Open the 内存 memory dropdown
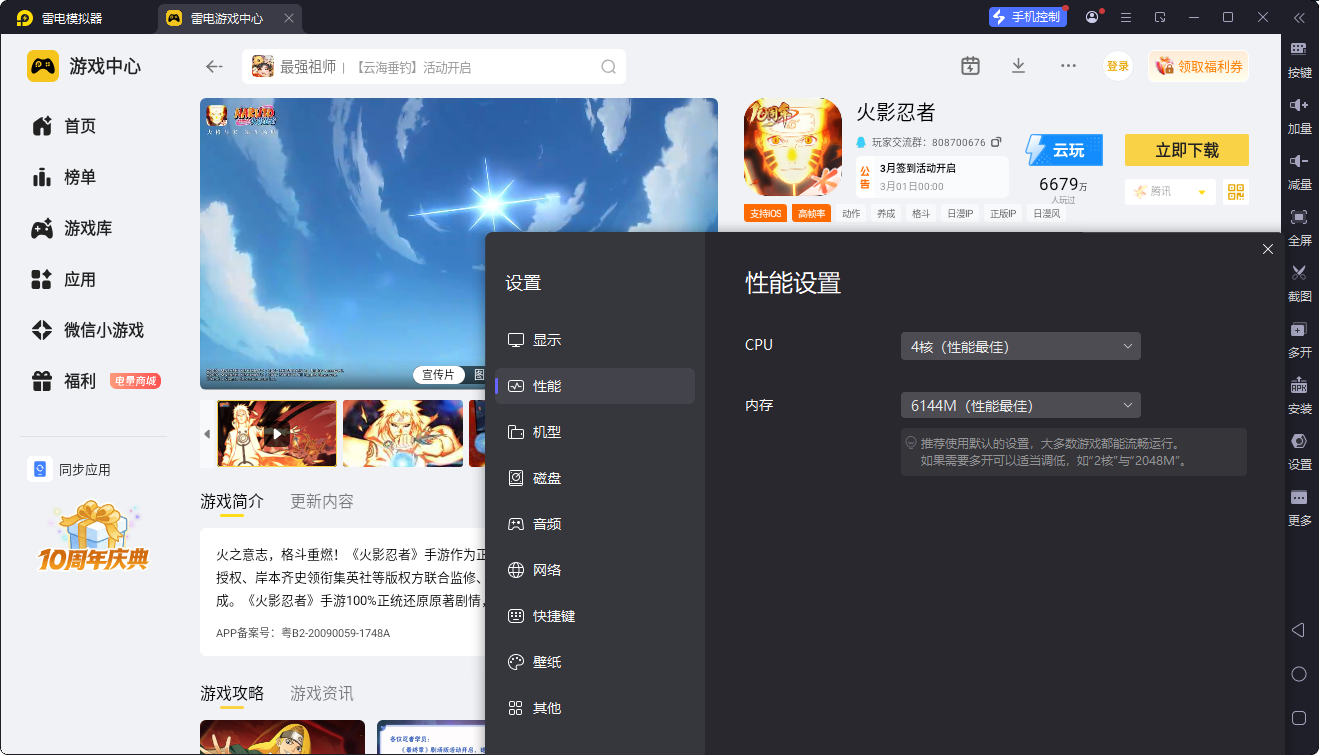The height and width of the screenshot is (755, 1319). (x=1021, y=405)
